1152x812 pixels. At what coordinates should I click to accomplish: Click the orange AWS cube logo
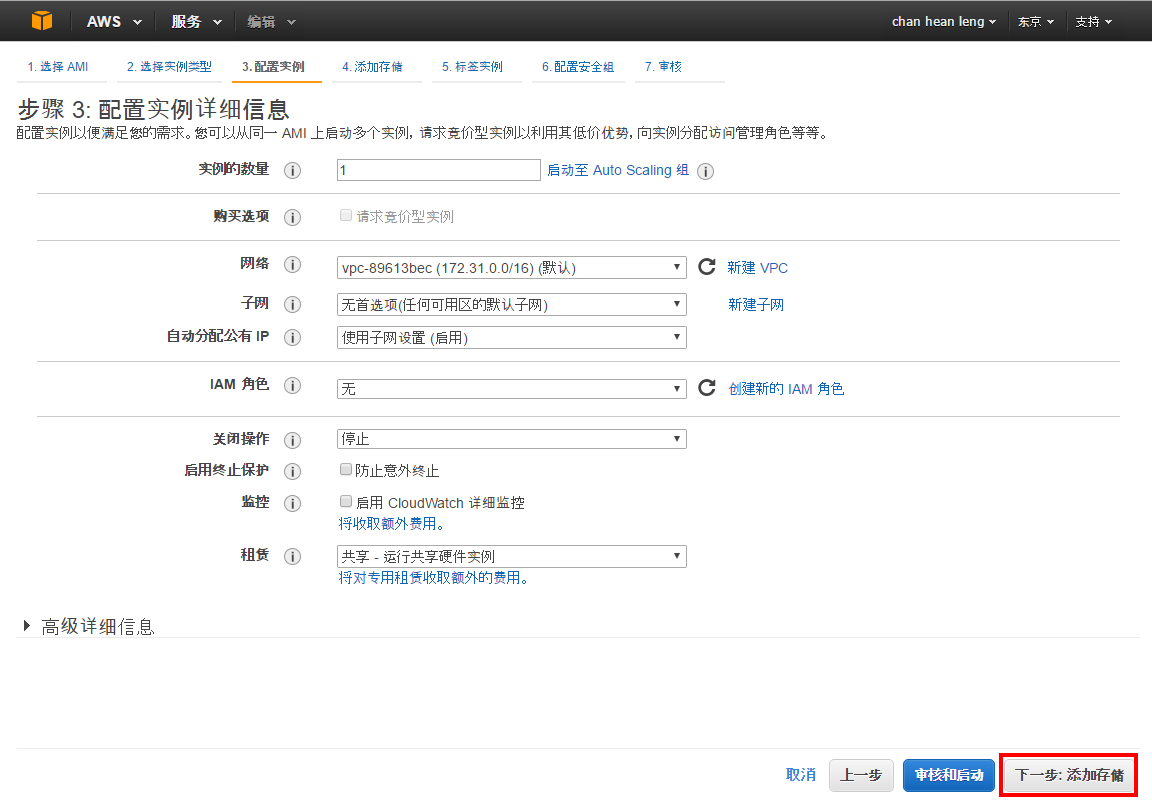pyautogui.click(x=42, y=21)
